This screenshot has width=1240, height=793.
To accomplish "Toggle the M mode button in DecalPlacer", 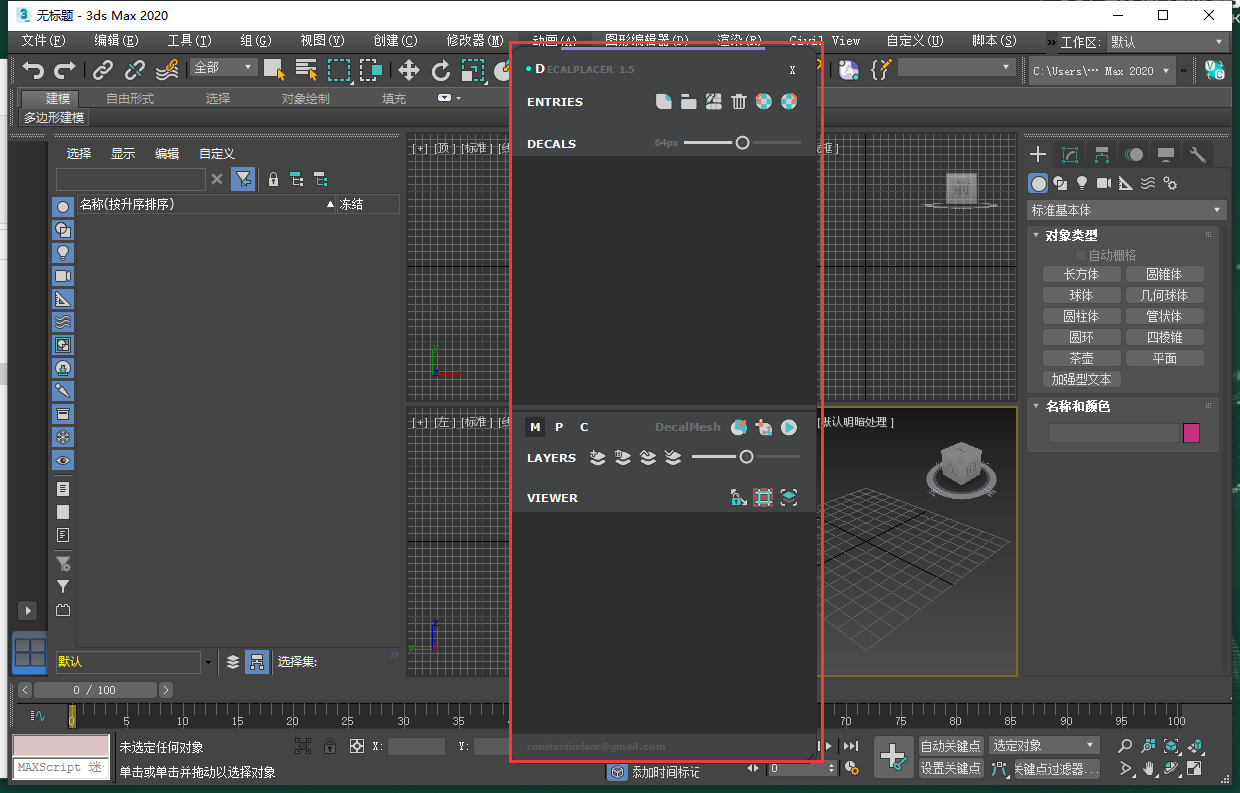I will click(x=535, y=427).
